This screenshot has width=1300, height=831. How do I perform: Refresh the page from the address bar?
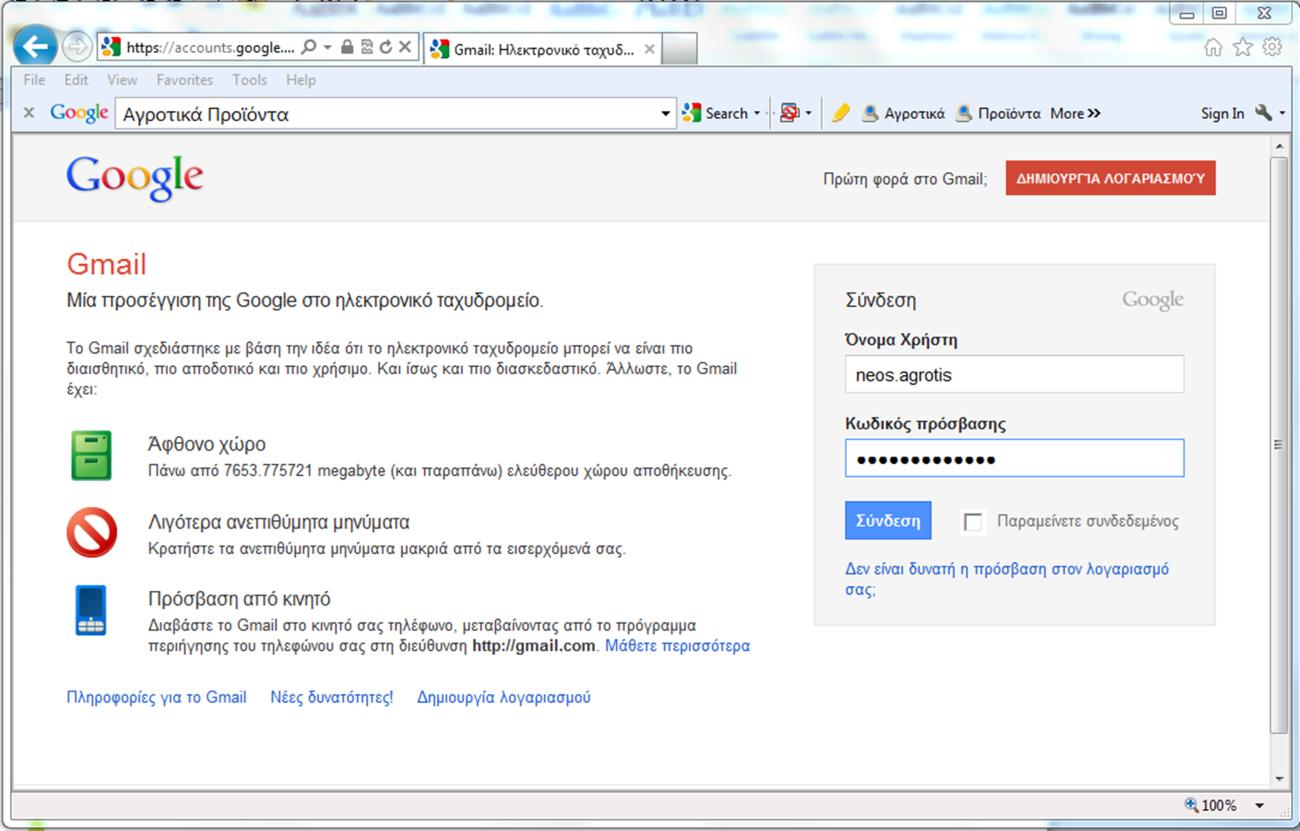pos(385,47)
